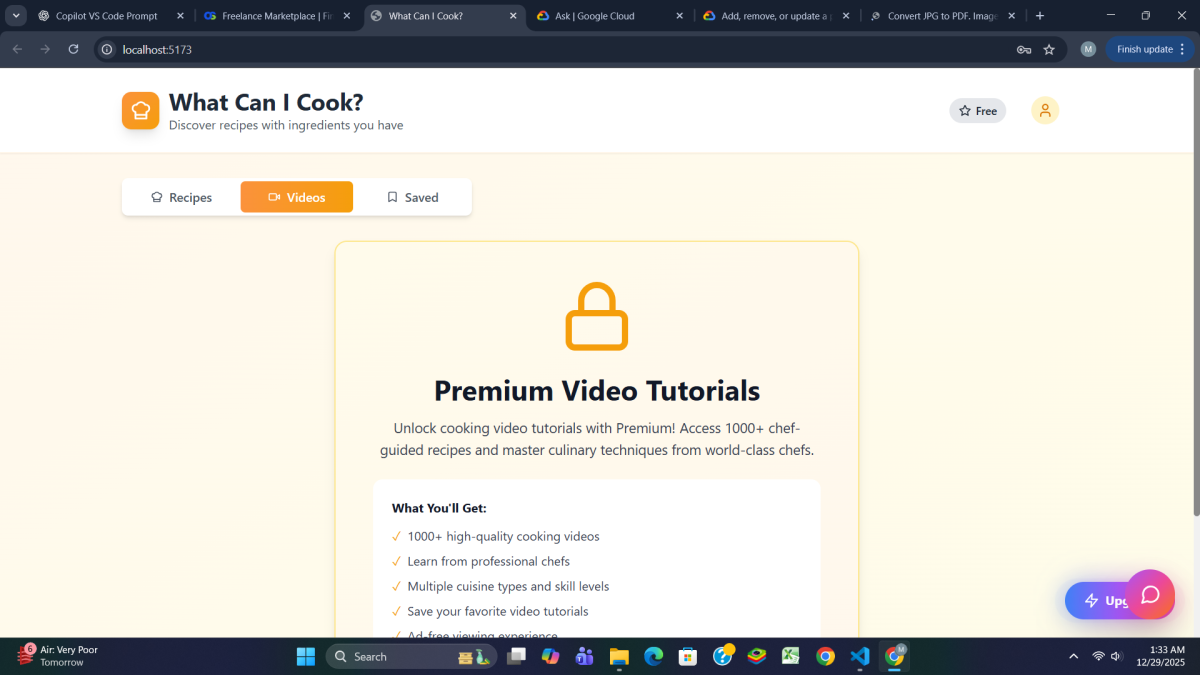
Task: Show hidden system tray icons
Action: pyautogui.click(x=1073, y=656)
